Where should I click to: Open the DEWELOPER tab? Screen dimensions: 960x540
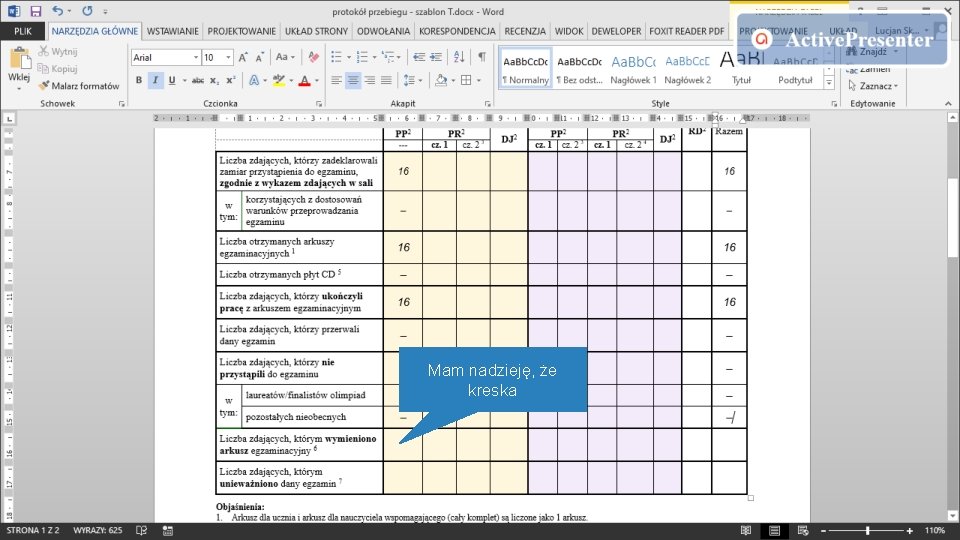617,31
